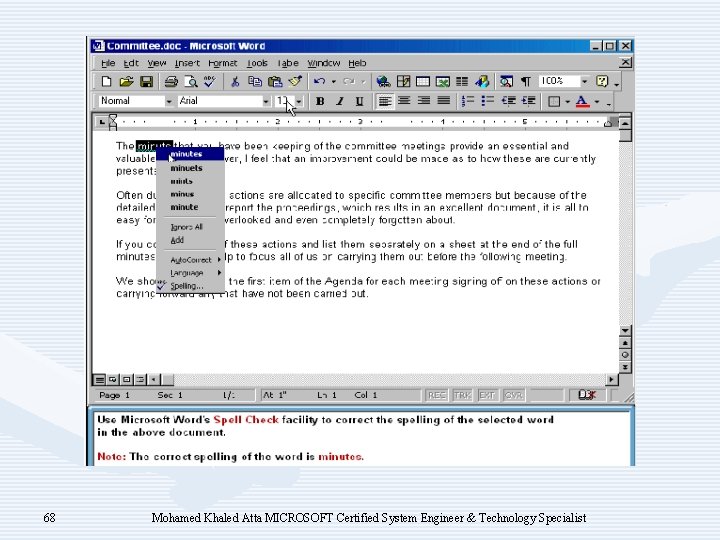
Task: Click the vertical scrollbar down arrow
Action: pyautogui.click(x=624, y=331)
